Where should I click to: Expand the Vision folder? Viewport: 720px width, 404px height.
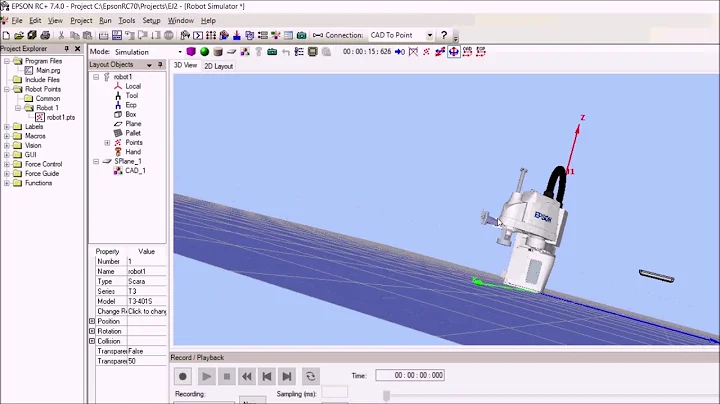tap(7, 146)
